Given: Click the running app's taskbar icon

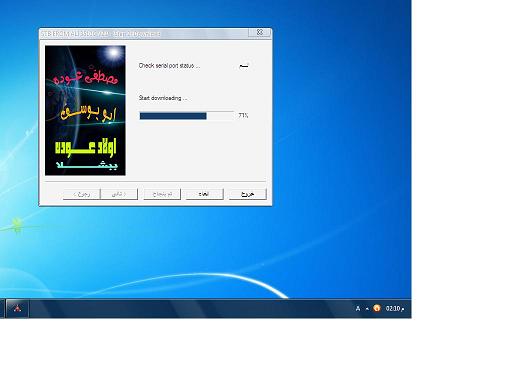Looking at the screenshot, I should coord(17,309).
